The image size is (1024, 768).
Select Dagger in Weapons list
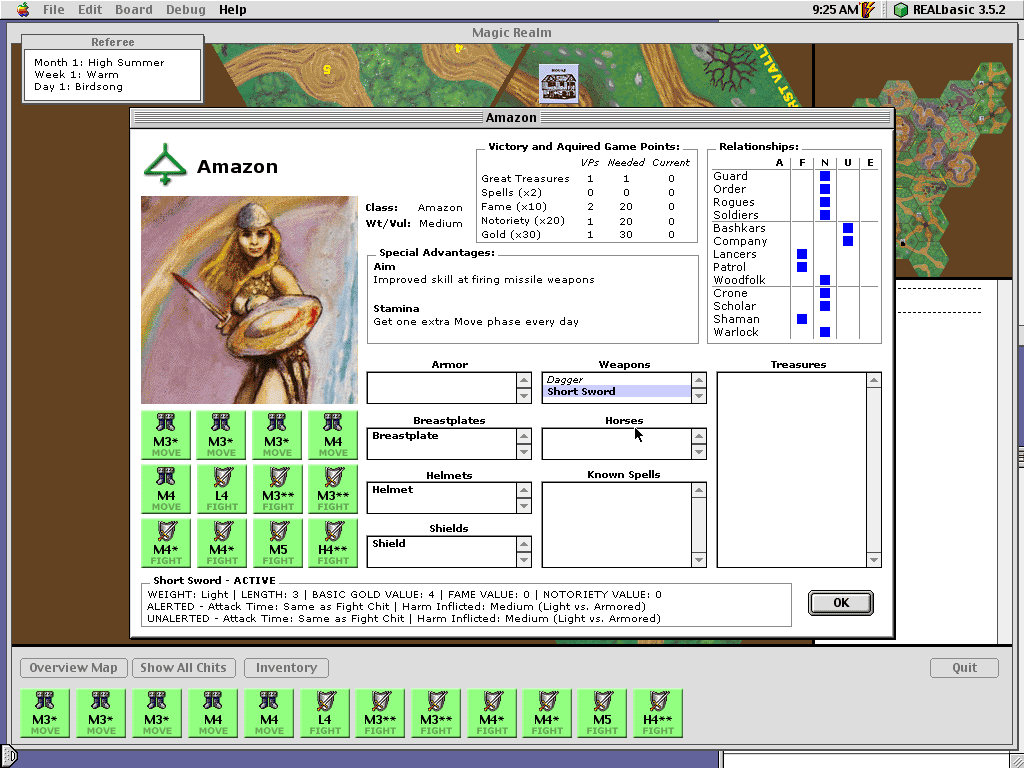click(616, 379)
